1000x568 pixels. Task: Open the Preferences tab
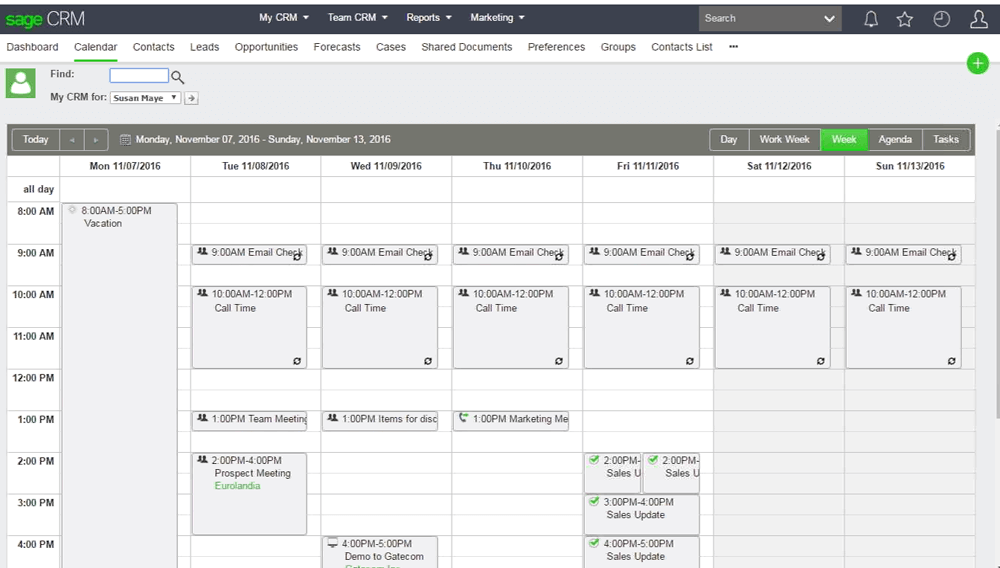(556, 47)
